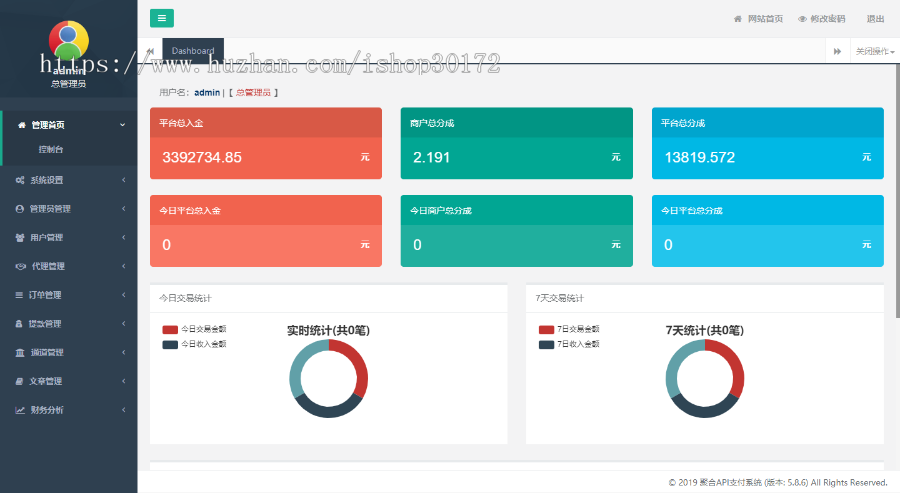Image resolution: width=900 pixels, height=493 pixels.
Task: Collapse the 管理首页 sidebar section
Action: point(69,125)
